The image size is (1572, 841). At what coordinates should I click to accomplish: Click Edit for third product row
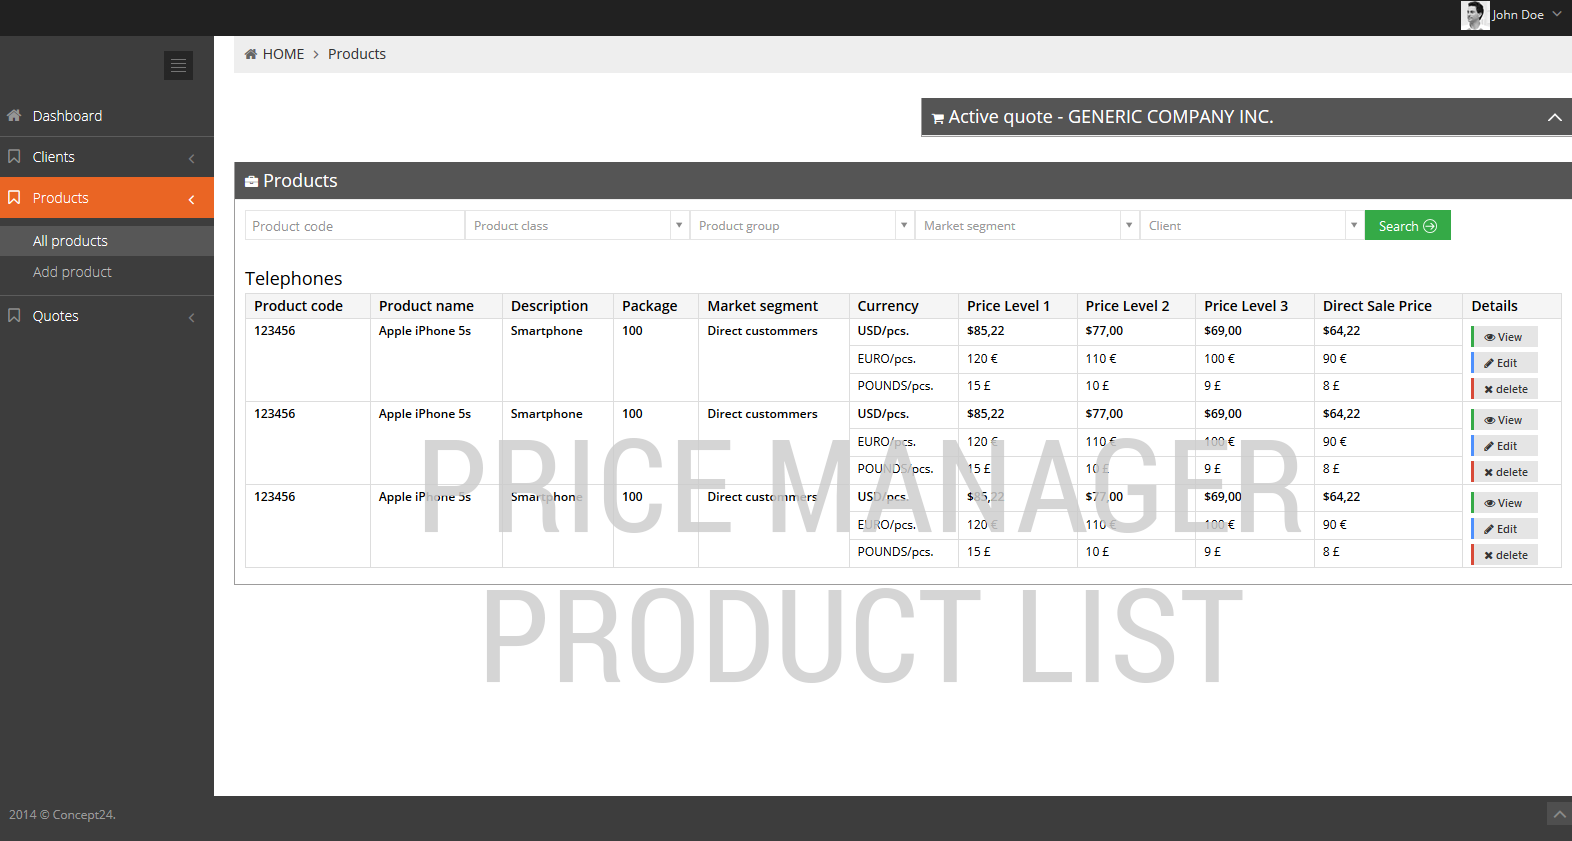coord(1504,529)
